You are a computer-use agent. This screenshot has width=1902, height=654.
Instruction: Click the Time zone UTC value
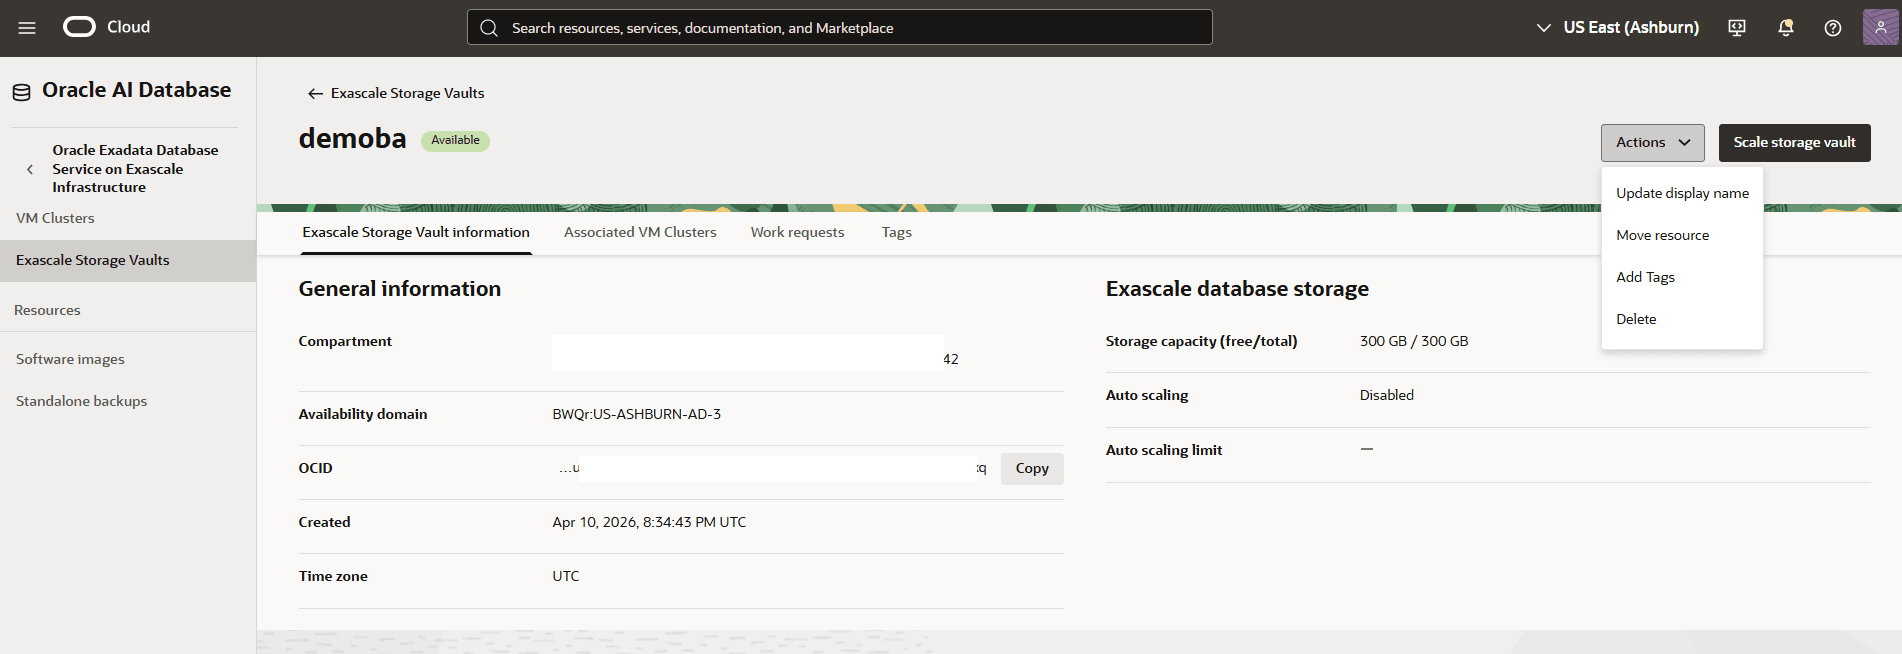566,576
